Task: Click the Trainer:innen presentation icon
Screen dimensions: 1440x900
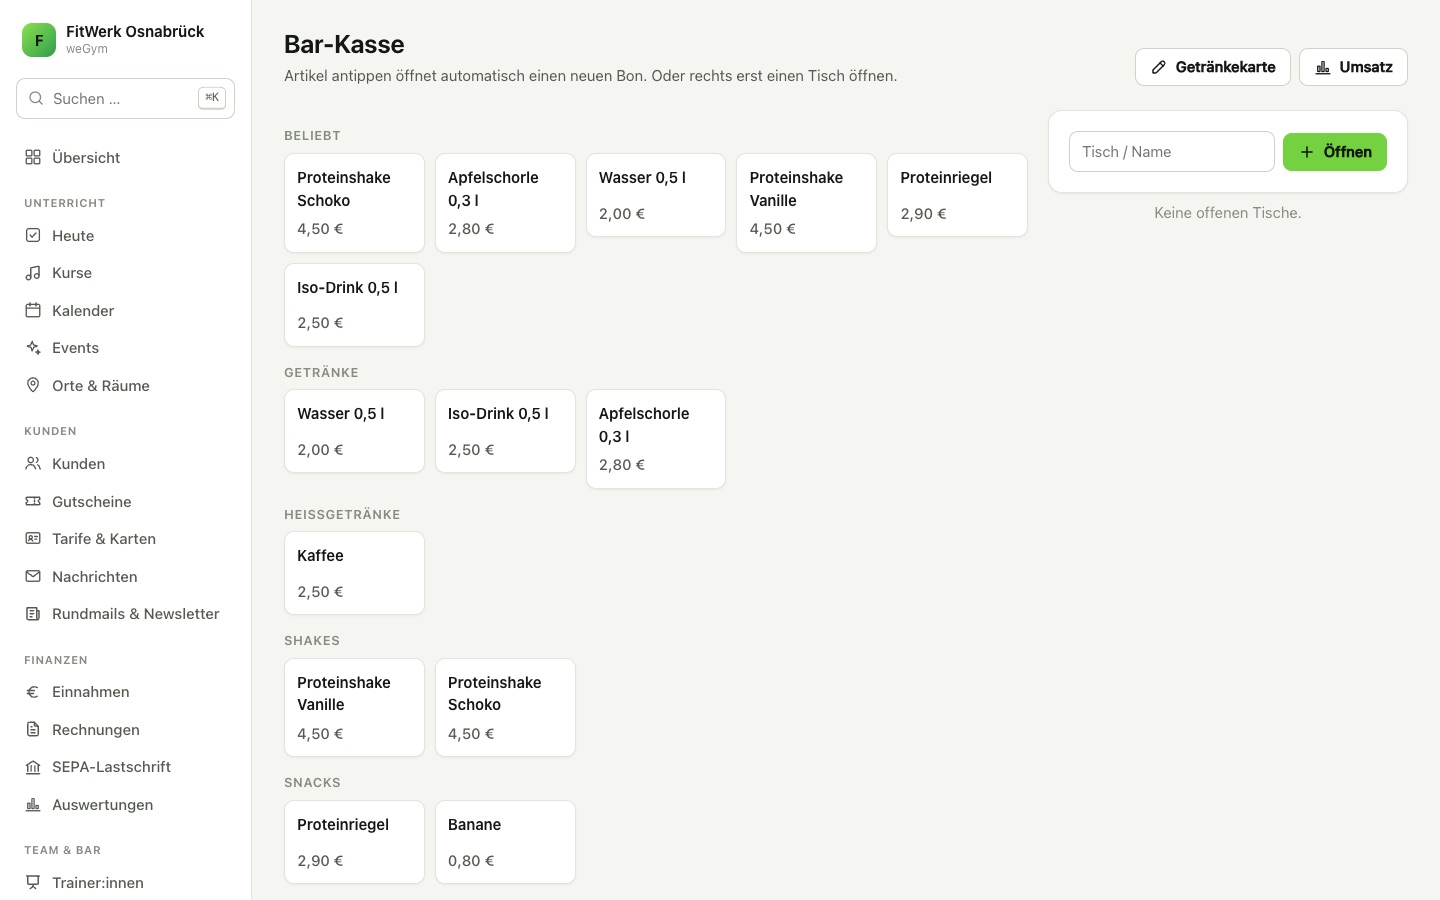Action: click(33, 882)
